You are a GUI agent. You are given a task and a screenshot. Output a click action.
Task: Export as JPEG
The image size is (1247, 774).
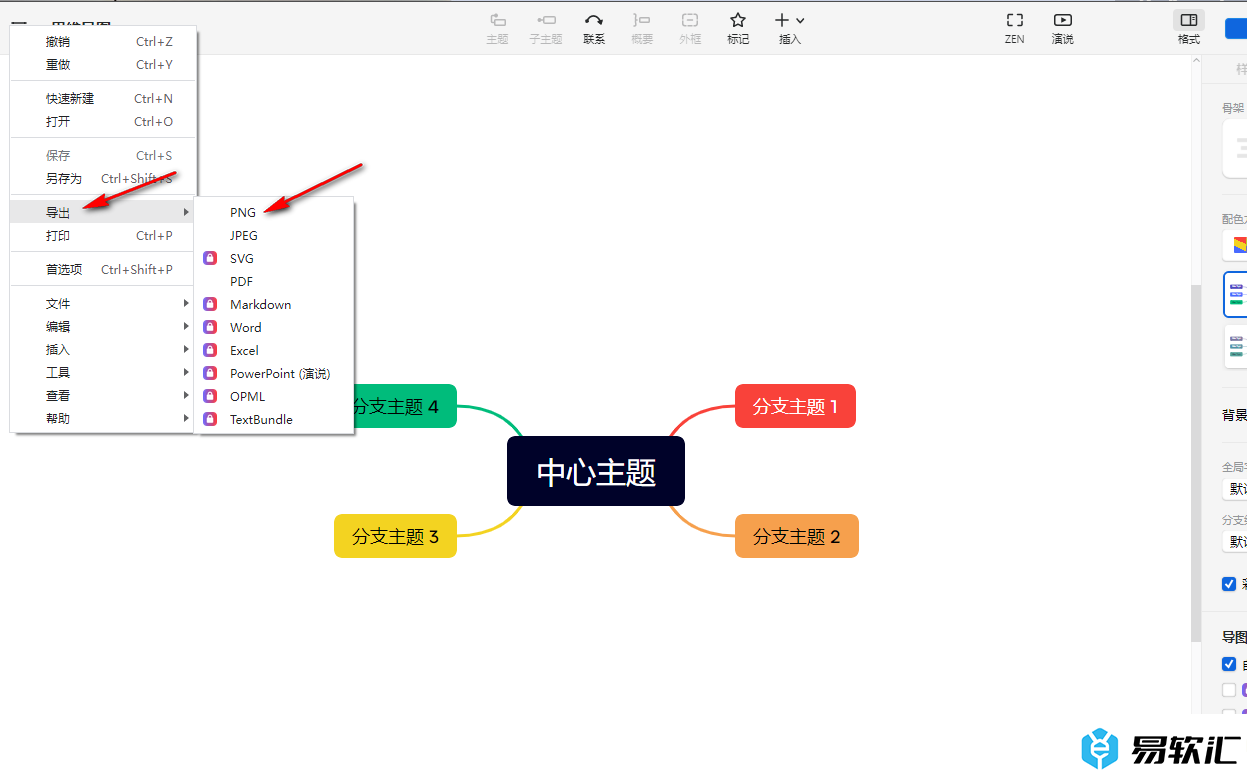(274, 235)
